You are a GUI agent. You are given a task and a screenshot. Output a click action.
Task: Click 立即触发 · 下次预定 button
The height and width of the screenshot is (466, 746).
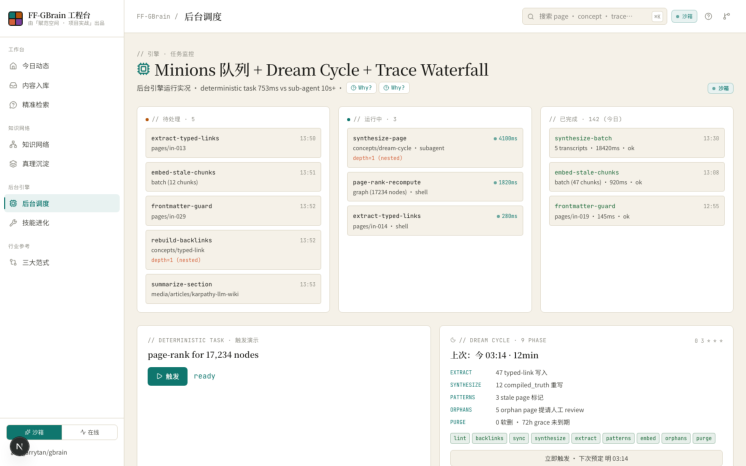(586, 458)
